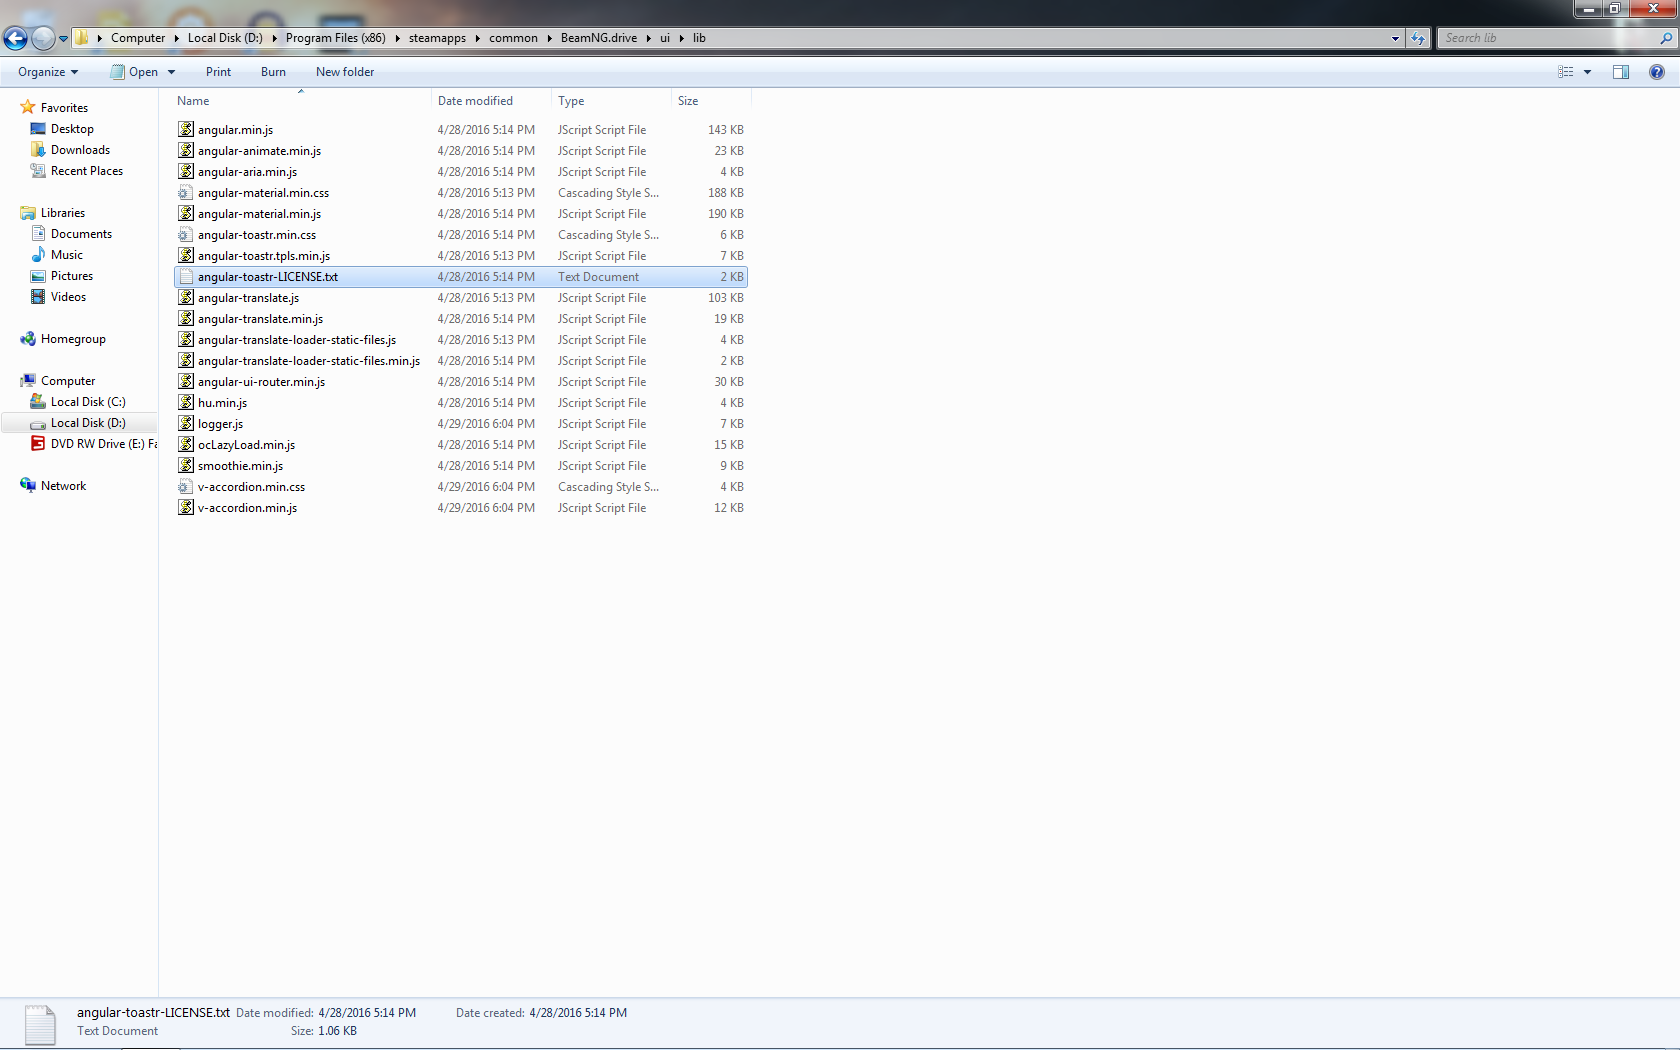Click the Change your view icon
The image size is (1680, 1050).
tap(1566, 72)
